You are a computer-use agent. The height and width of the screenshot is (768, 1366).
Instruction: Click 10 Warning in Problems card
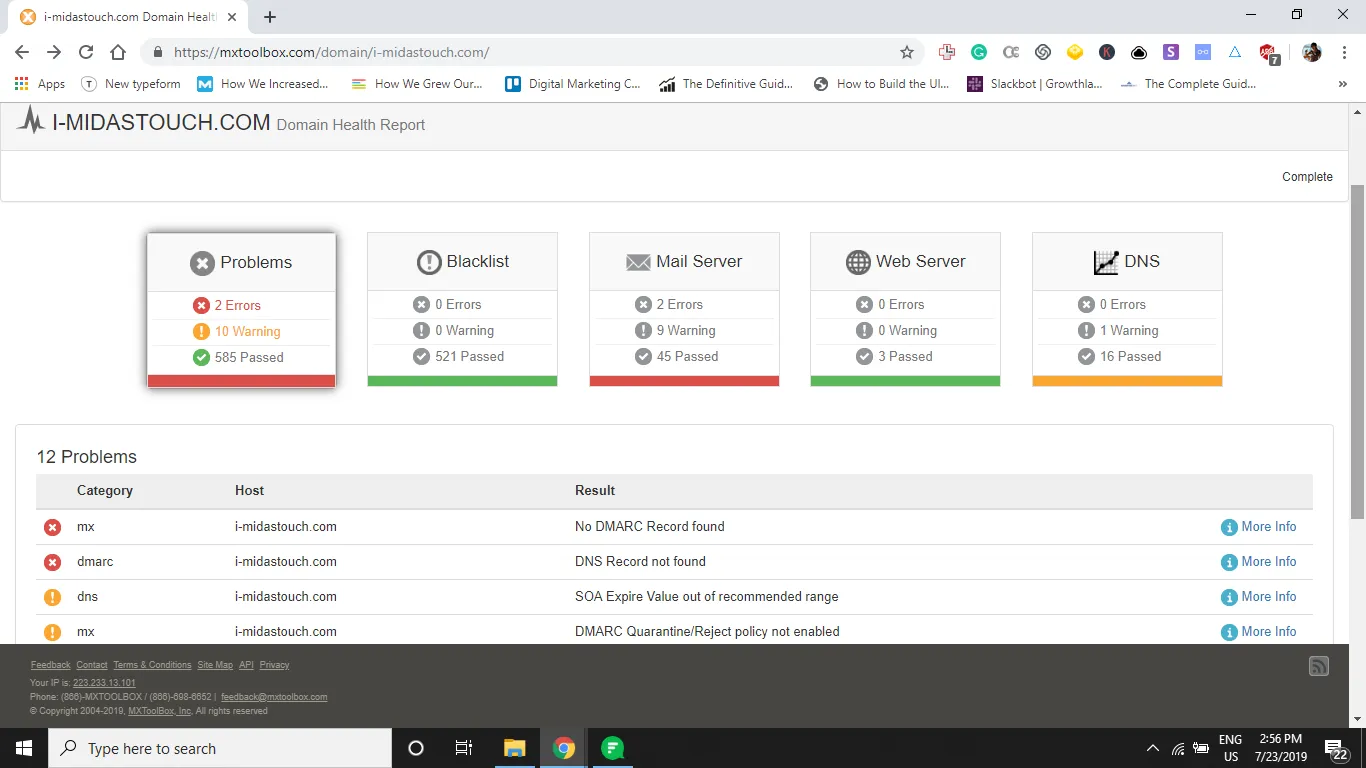point(237,331)
